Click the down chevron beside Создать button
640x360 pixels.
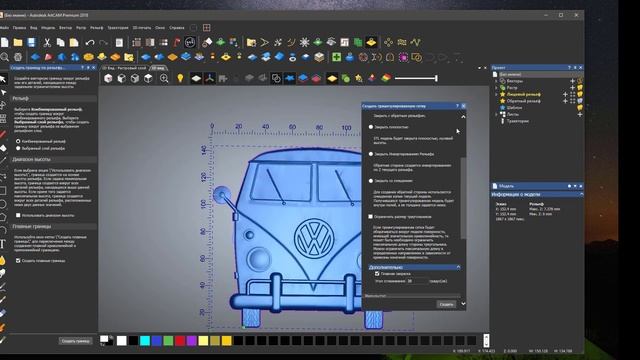463,304
